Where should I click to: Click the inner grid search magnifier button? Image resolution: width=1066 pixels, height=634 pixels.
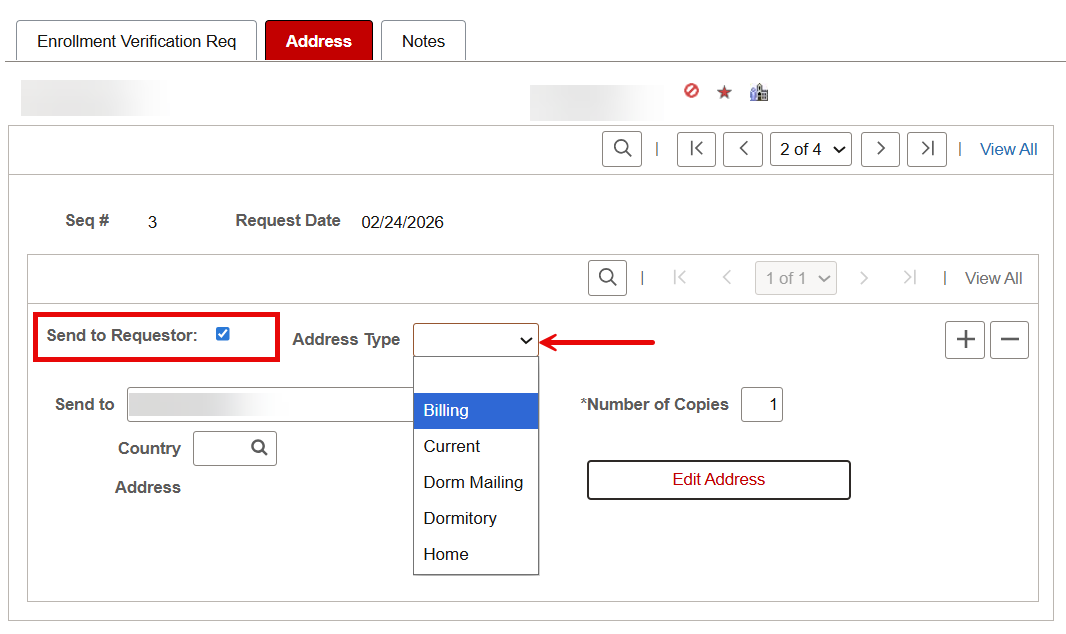[x=607, y=278]
